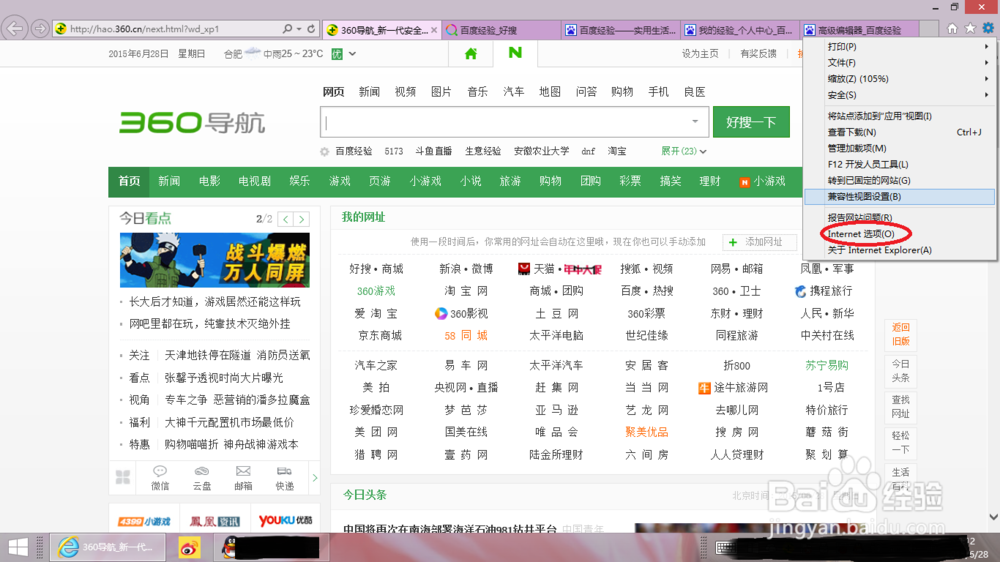
Task: Expand the hot searches 展开(23)
Action: [683, 151]
